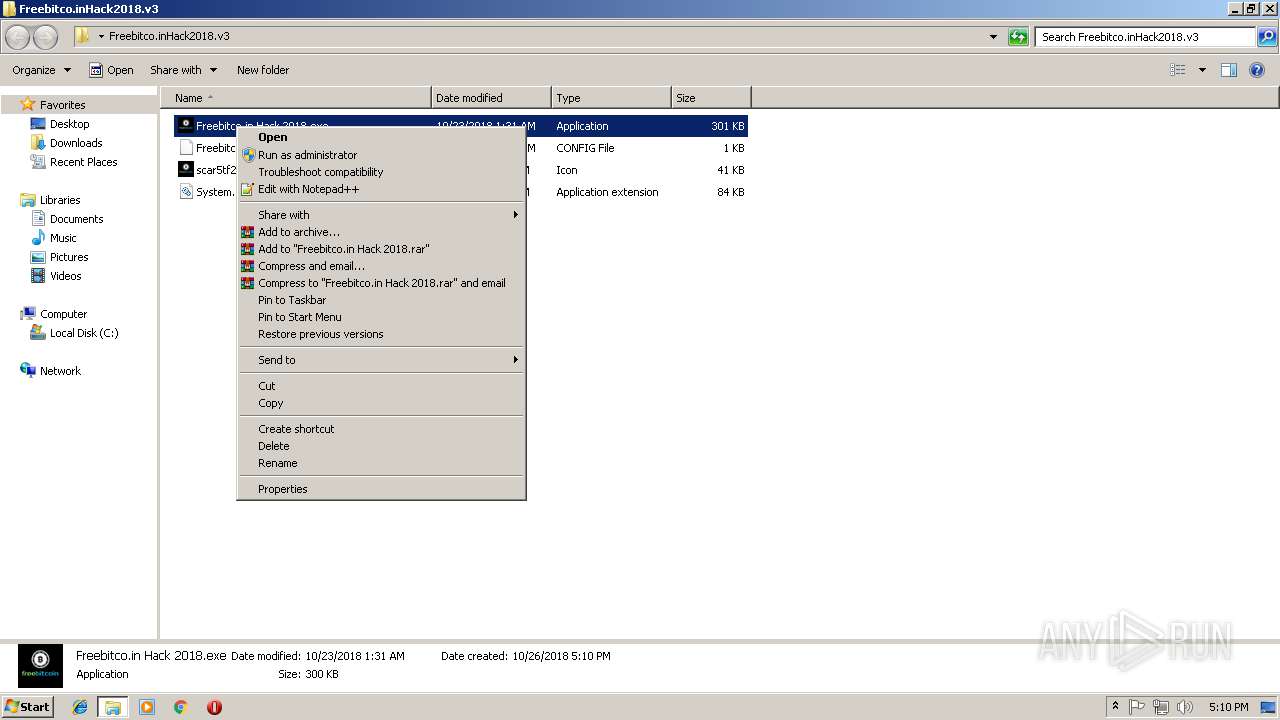Sort by the Name column header

(x=296, y=98)
